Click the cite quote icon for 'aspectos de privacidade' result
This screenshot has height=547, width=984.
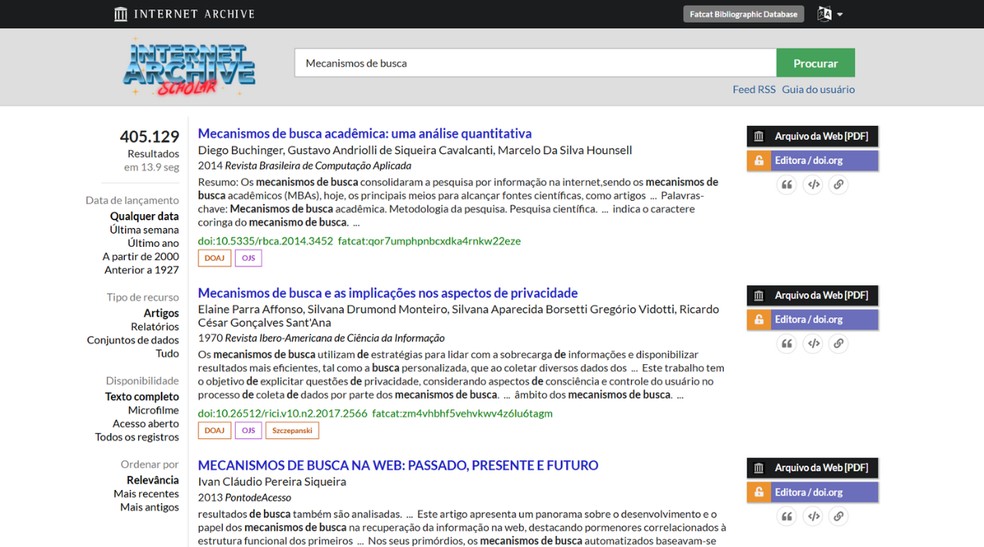[x=786, y=343]
